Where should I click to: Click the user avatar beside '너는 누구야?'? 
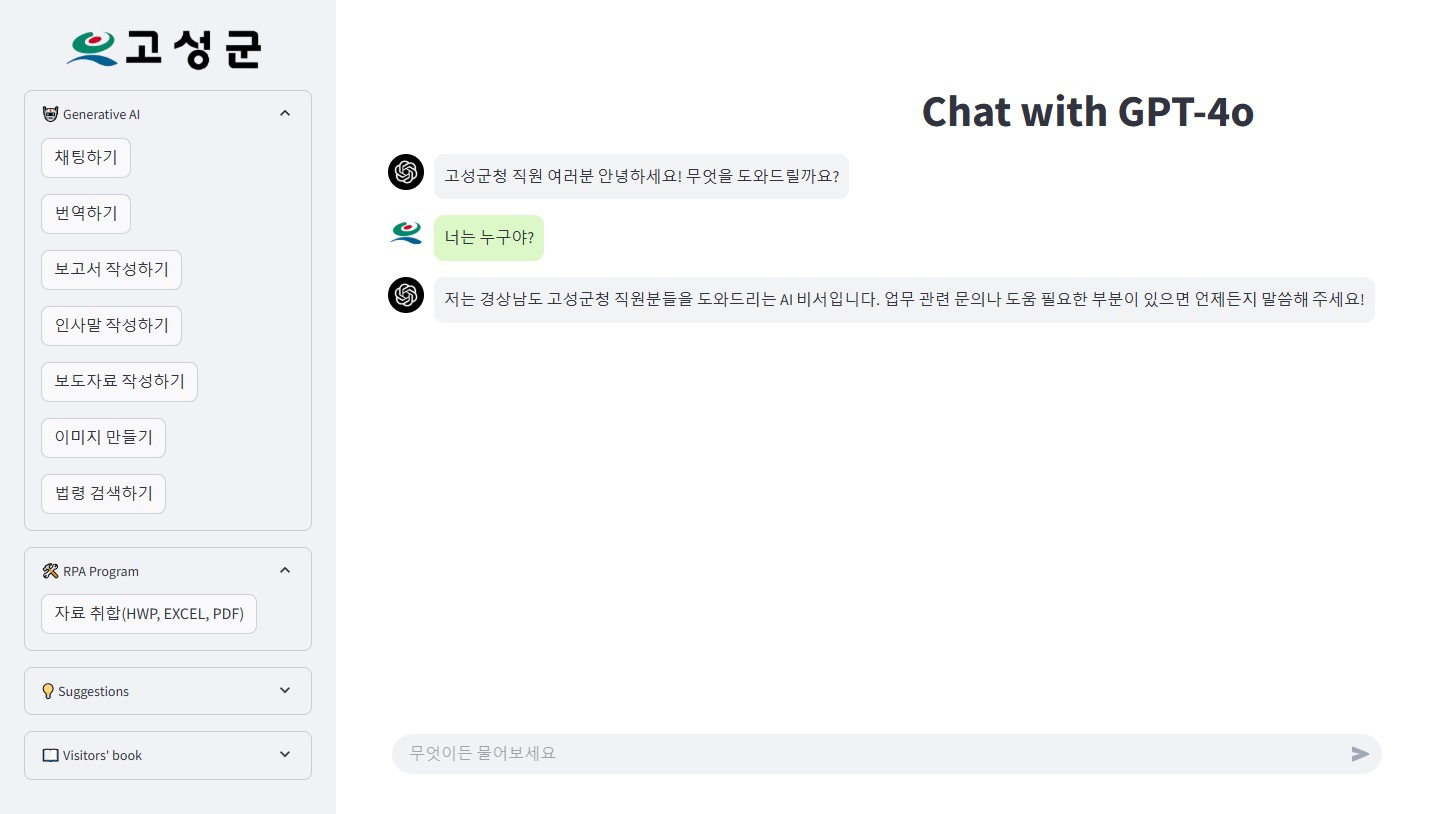click(406, 233)
